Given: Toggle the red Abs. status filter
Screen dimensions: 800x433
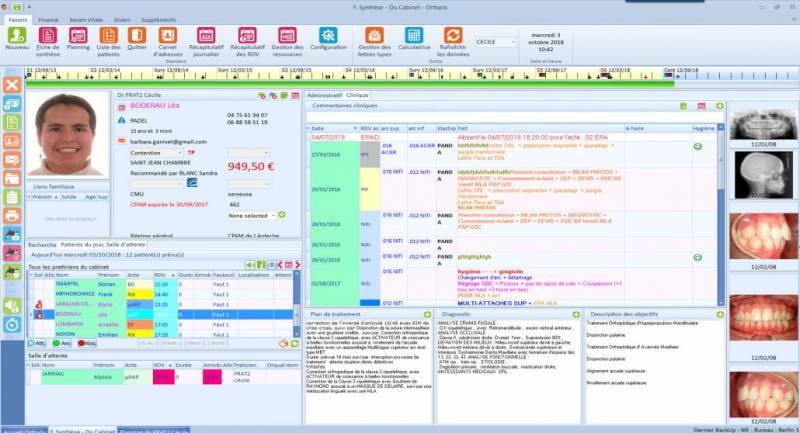Looking at the screenshot, I should 87,343.
